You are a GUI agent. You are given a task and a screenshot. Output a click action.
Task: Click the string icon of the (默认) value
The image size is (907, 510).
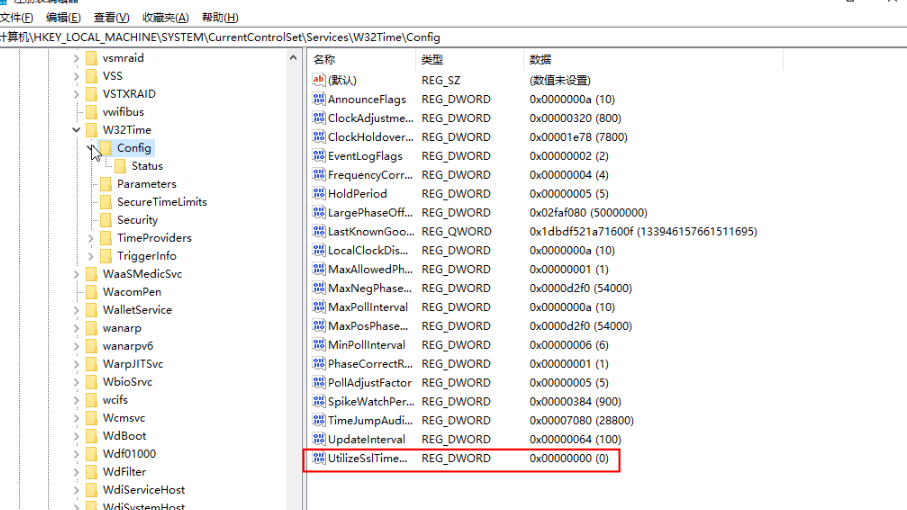coord(319,80)
